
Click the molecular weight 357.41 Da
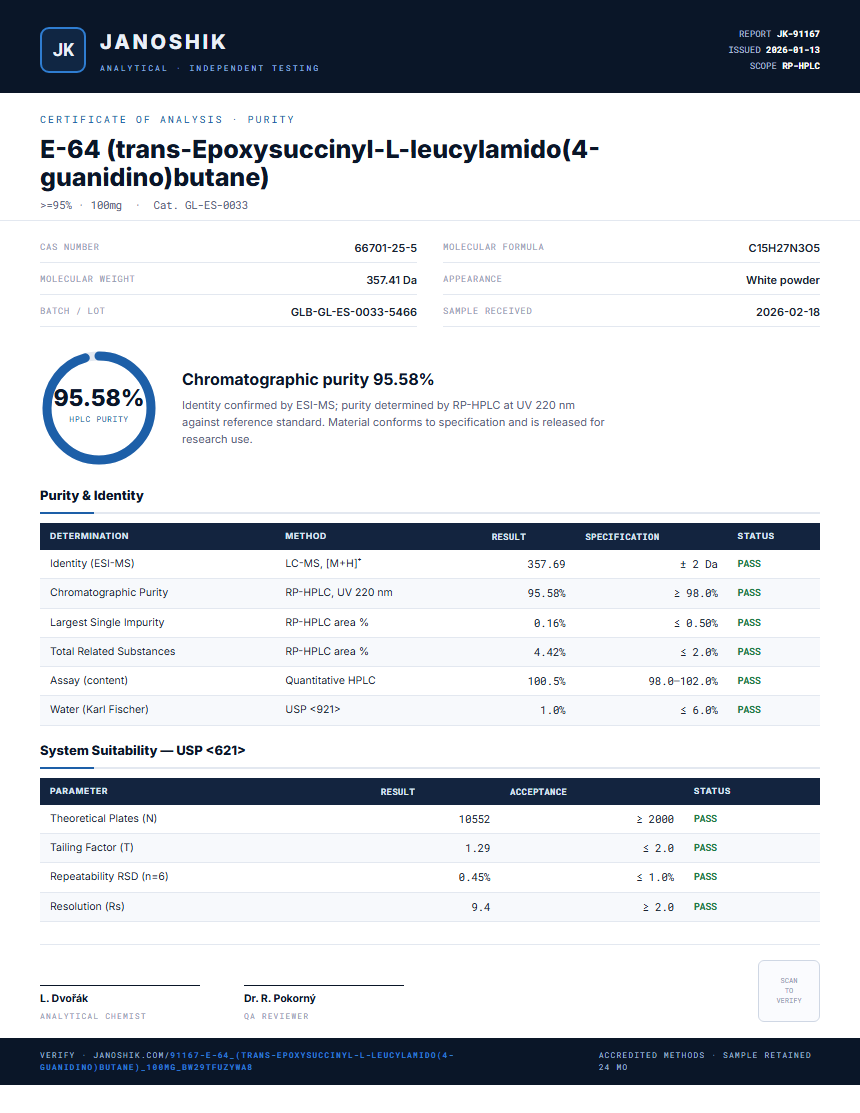tap(392, 280)
